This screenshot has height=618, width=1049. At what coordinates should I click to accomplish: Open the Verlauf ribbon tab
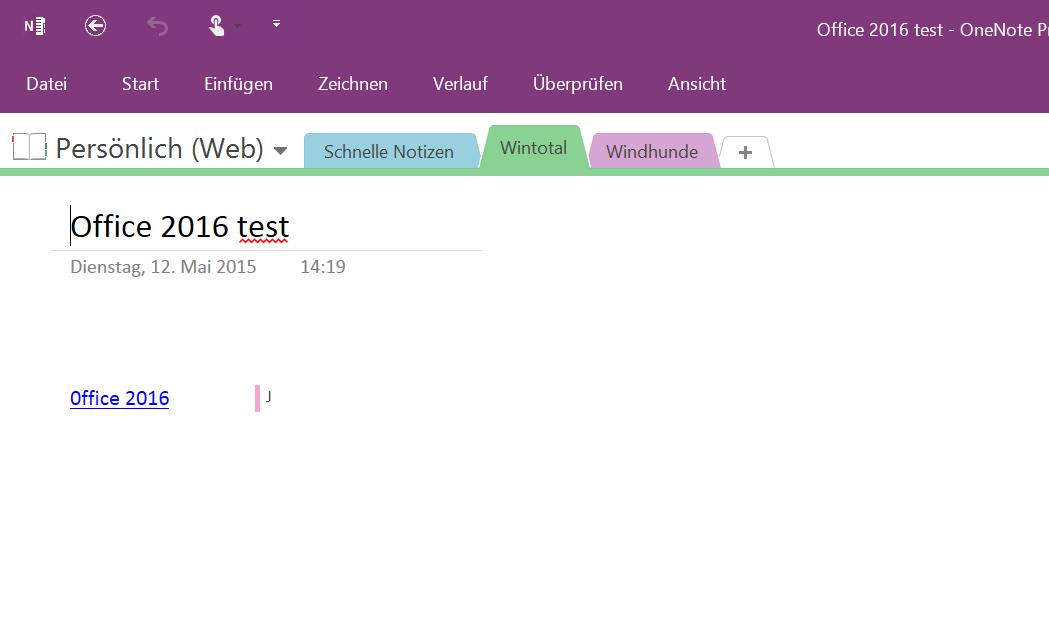coord(460,84)
